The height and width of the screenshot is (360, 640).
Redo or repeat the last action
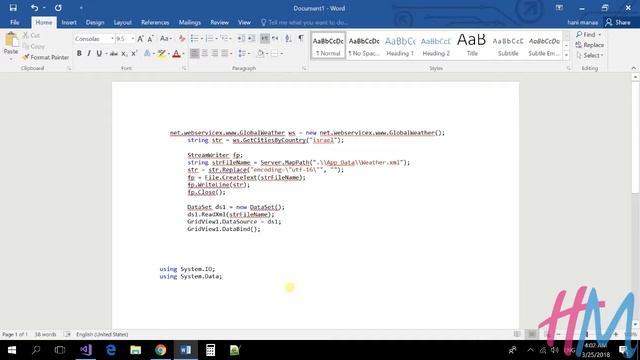tap(58, 8)
